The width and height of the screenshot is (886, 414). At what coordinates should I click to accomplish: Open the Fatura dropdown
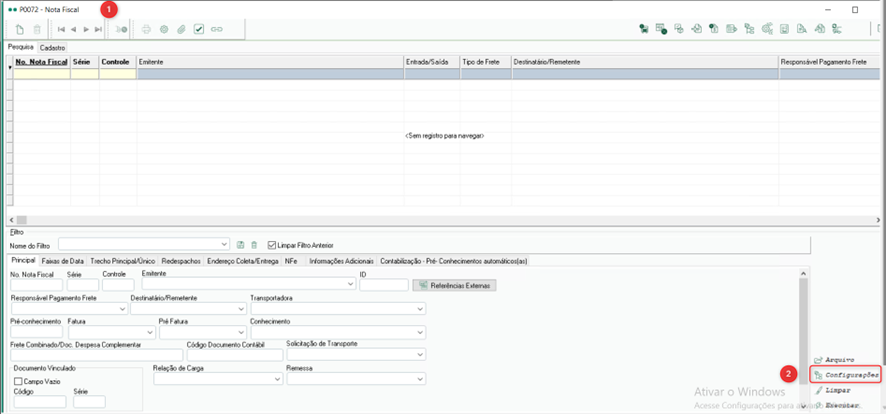(x=151, y=333)
